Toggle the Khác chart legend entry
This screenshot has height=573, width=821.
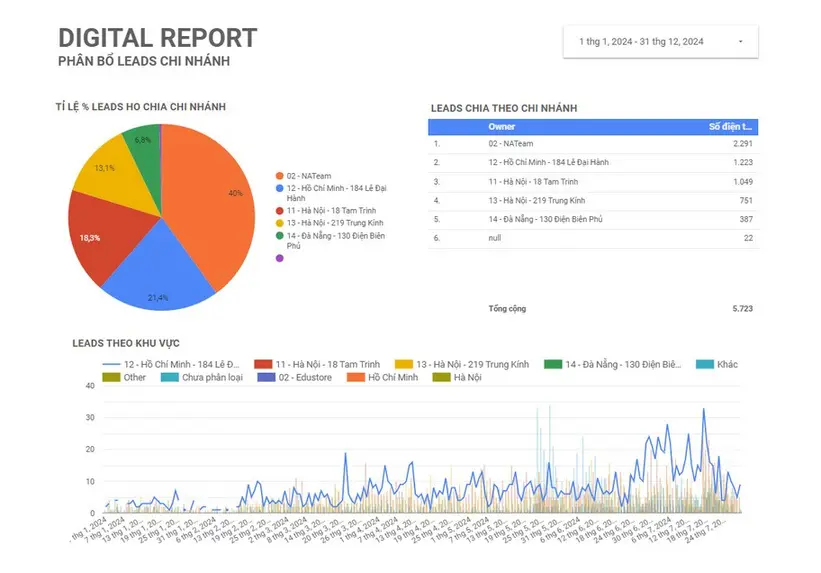pyautogui.click(x=717, y=365)
